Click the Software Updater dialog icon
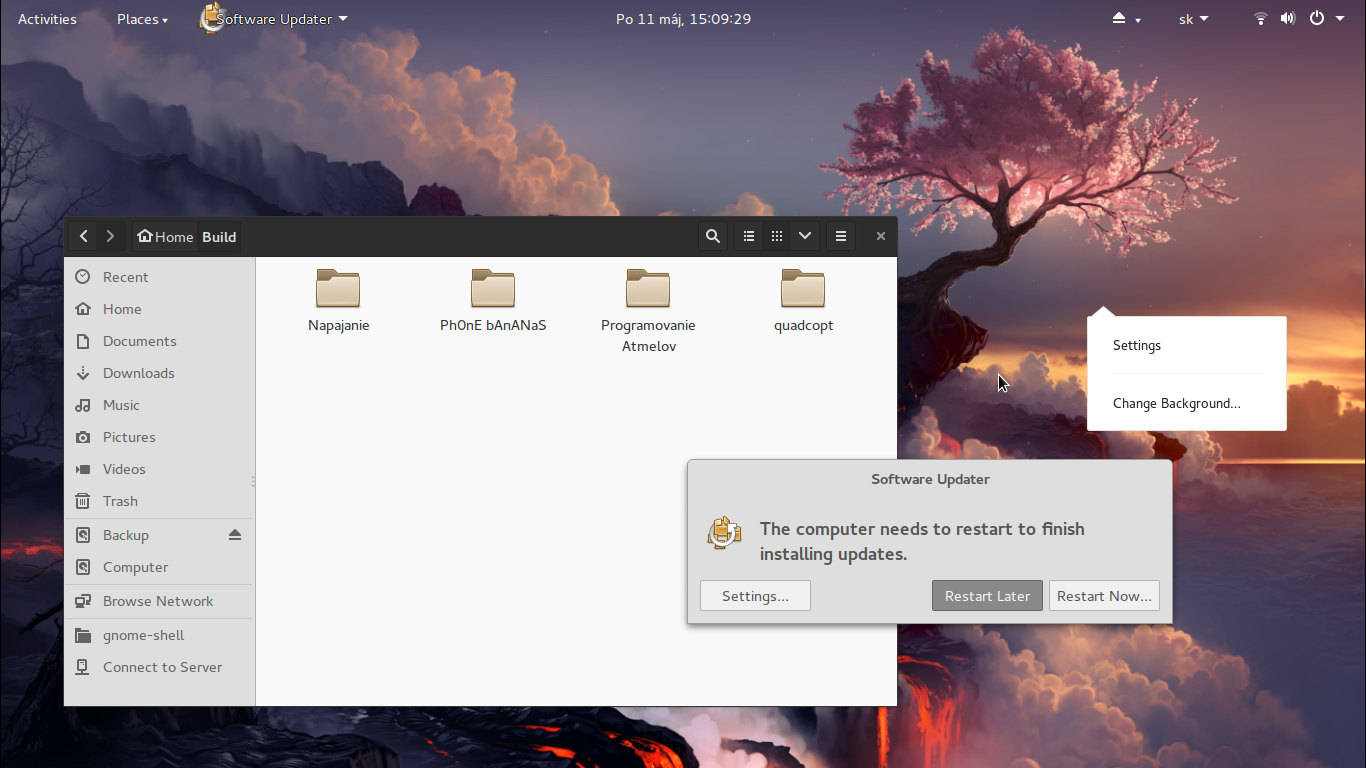 (x=725, y=532)
